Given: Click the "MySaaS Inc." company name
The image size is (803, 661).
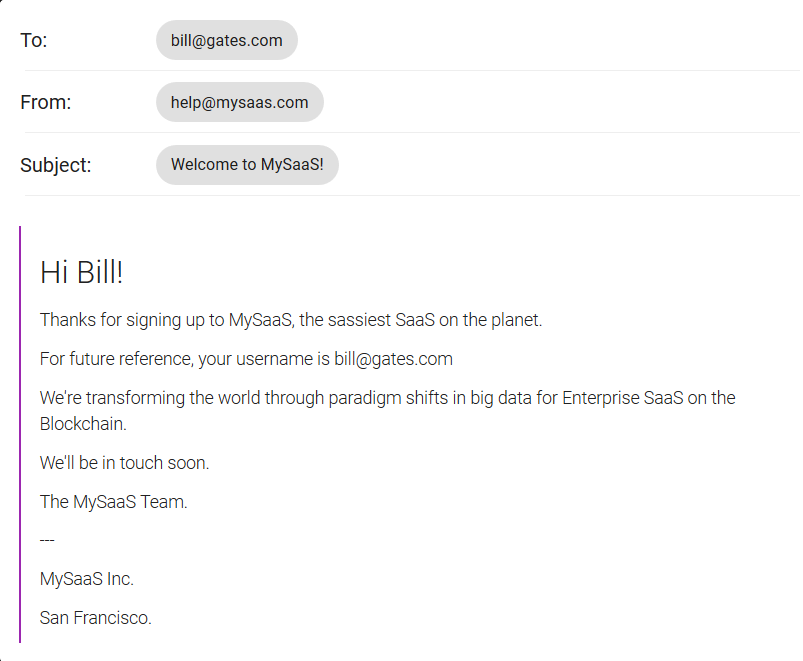Looking at the screenshot, I should [x=86, y=579].
